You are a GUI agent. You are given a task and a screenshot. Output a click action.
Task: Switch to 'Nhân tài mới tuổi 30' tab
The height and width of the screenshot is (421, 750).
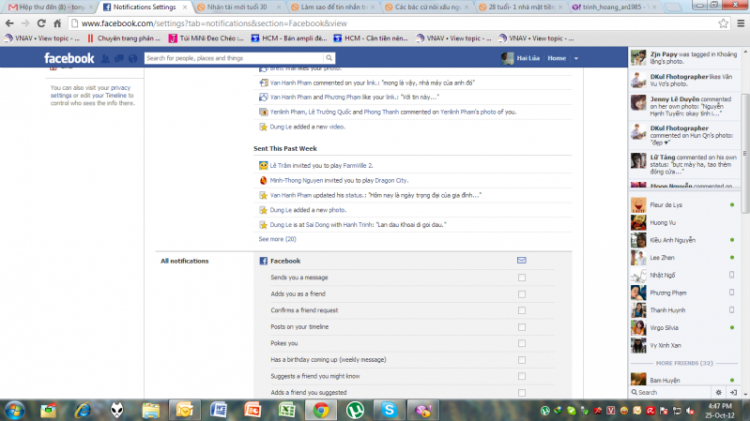point(239,7)
